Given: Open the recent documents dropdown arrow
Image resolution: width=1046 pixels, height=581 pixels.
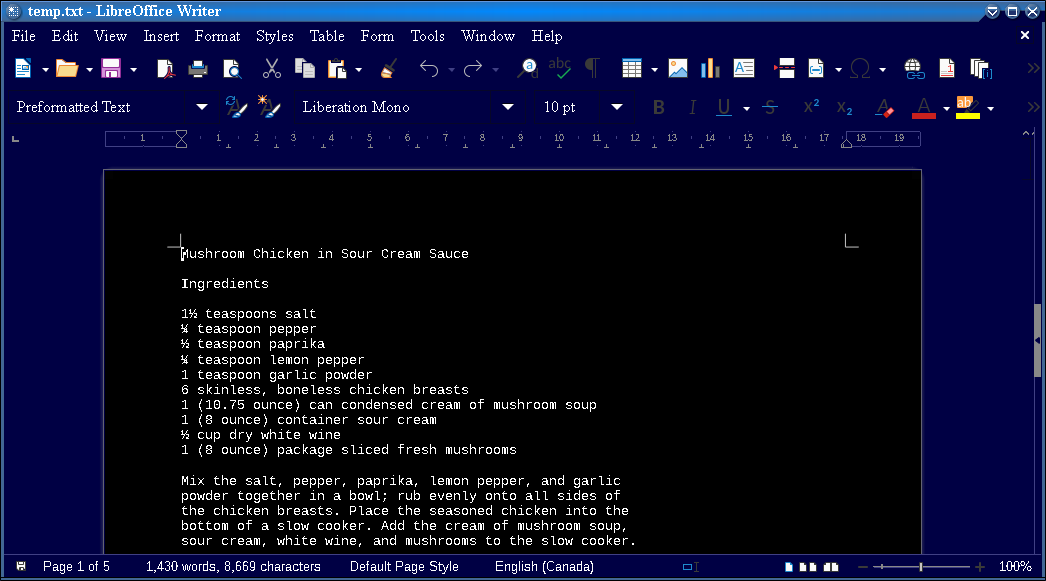Looking at the screenshot, I should click(x=89, y=69).
